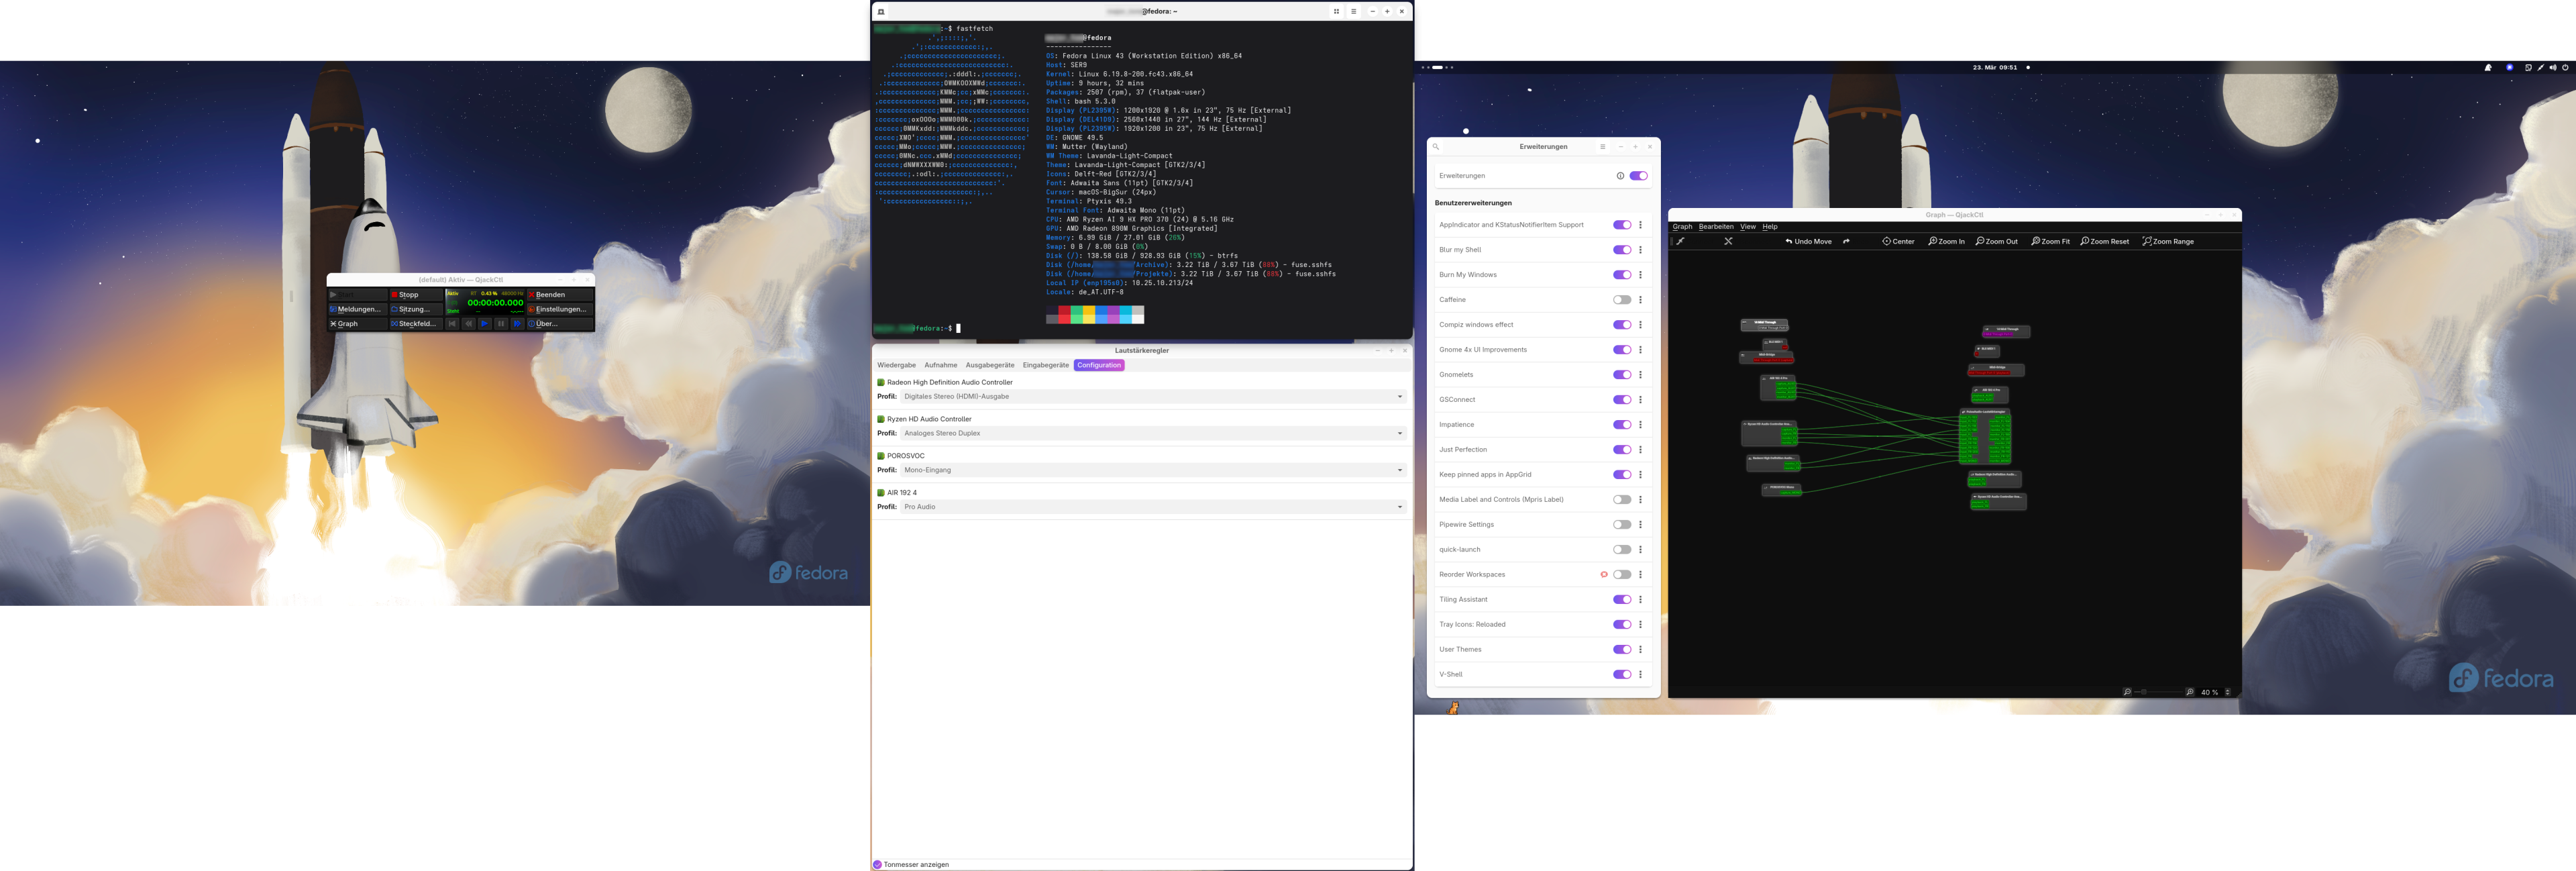Click the fast-forward transport button
The height and width of the screenshot is (871, 2576).
(517, 324)
